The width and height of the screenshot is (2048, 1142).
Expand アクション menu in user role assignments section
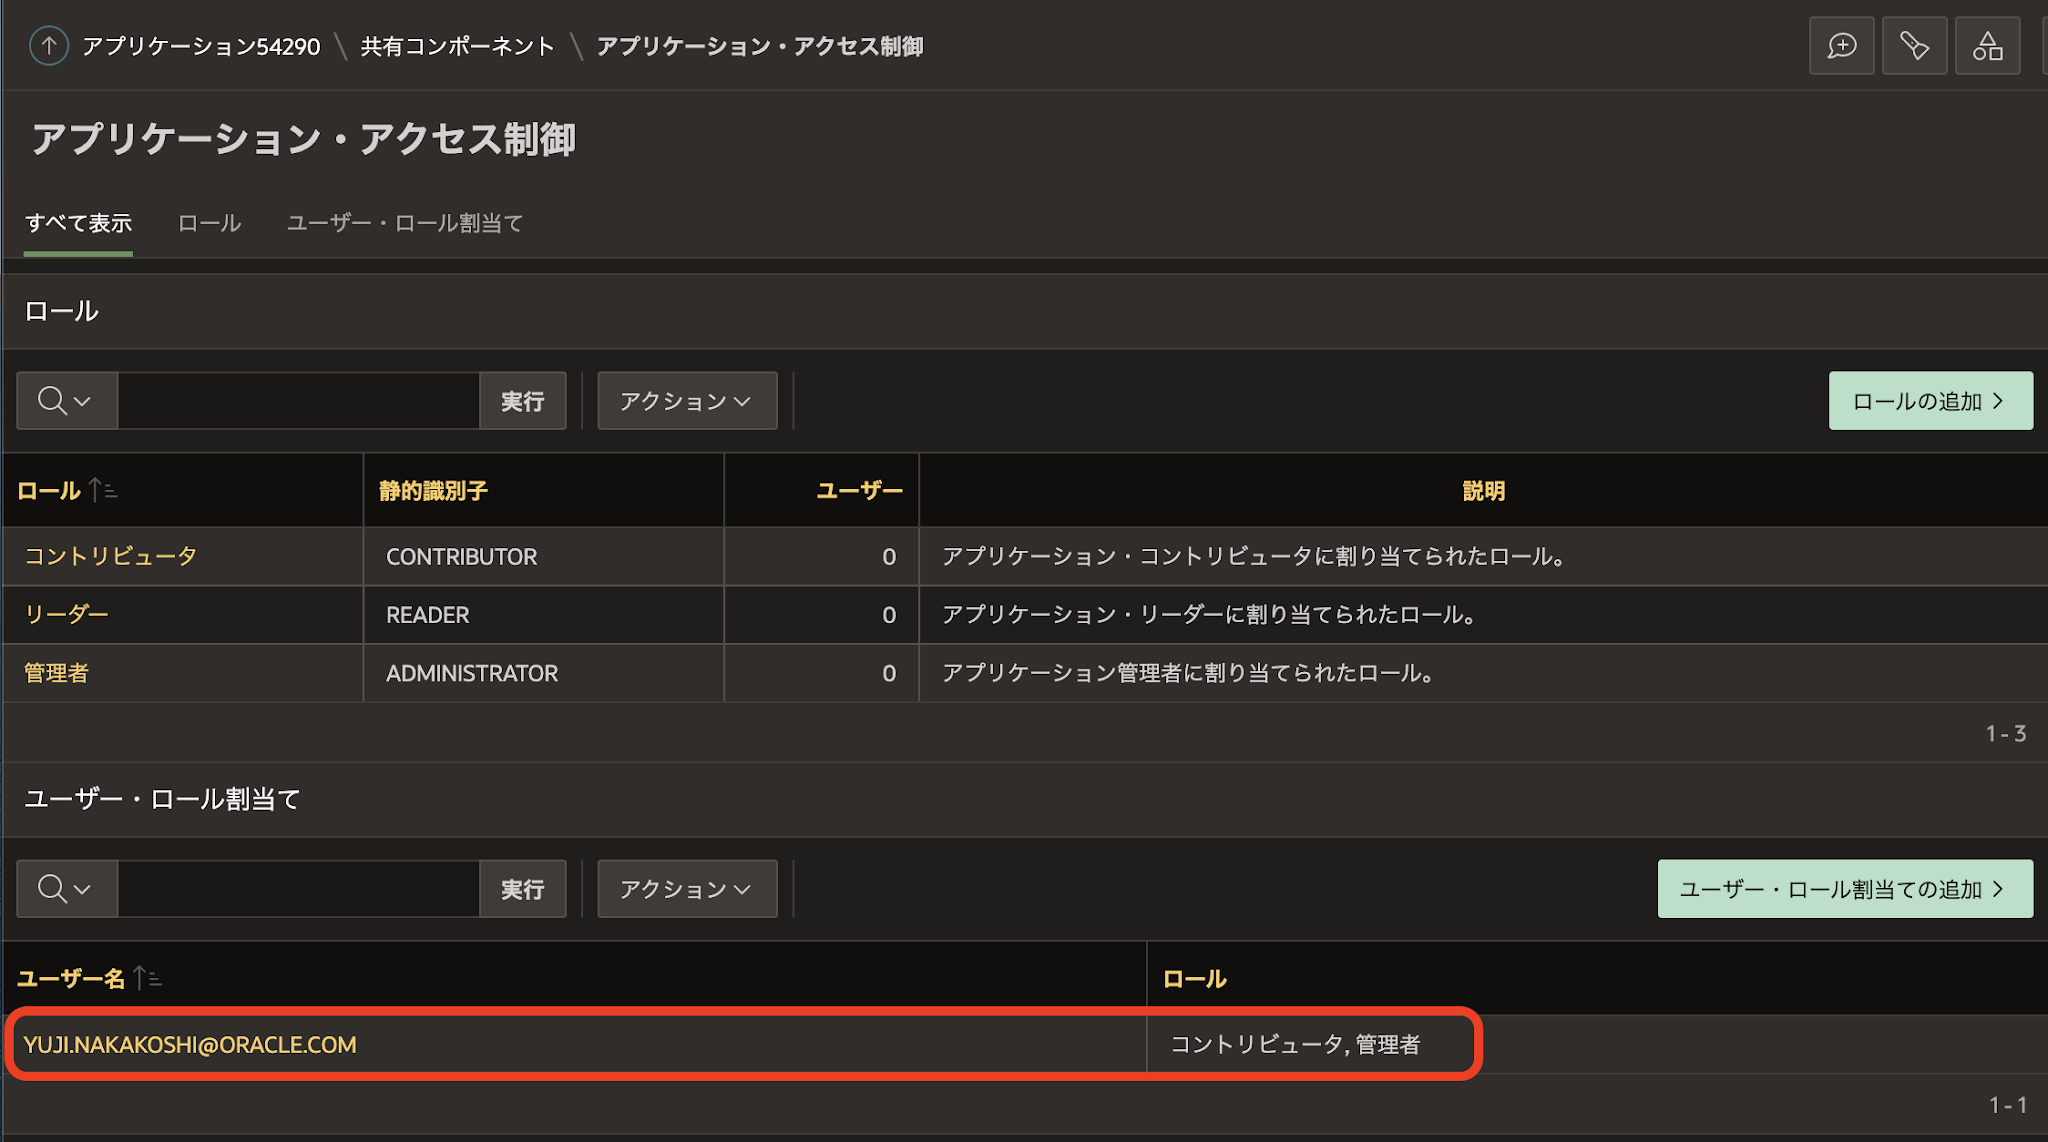[x=686, y=889]
